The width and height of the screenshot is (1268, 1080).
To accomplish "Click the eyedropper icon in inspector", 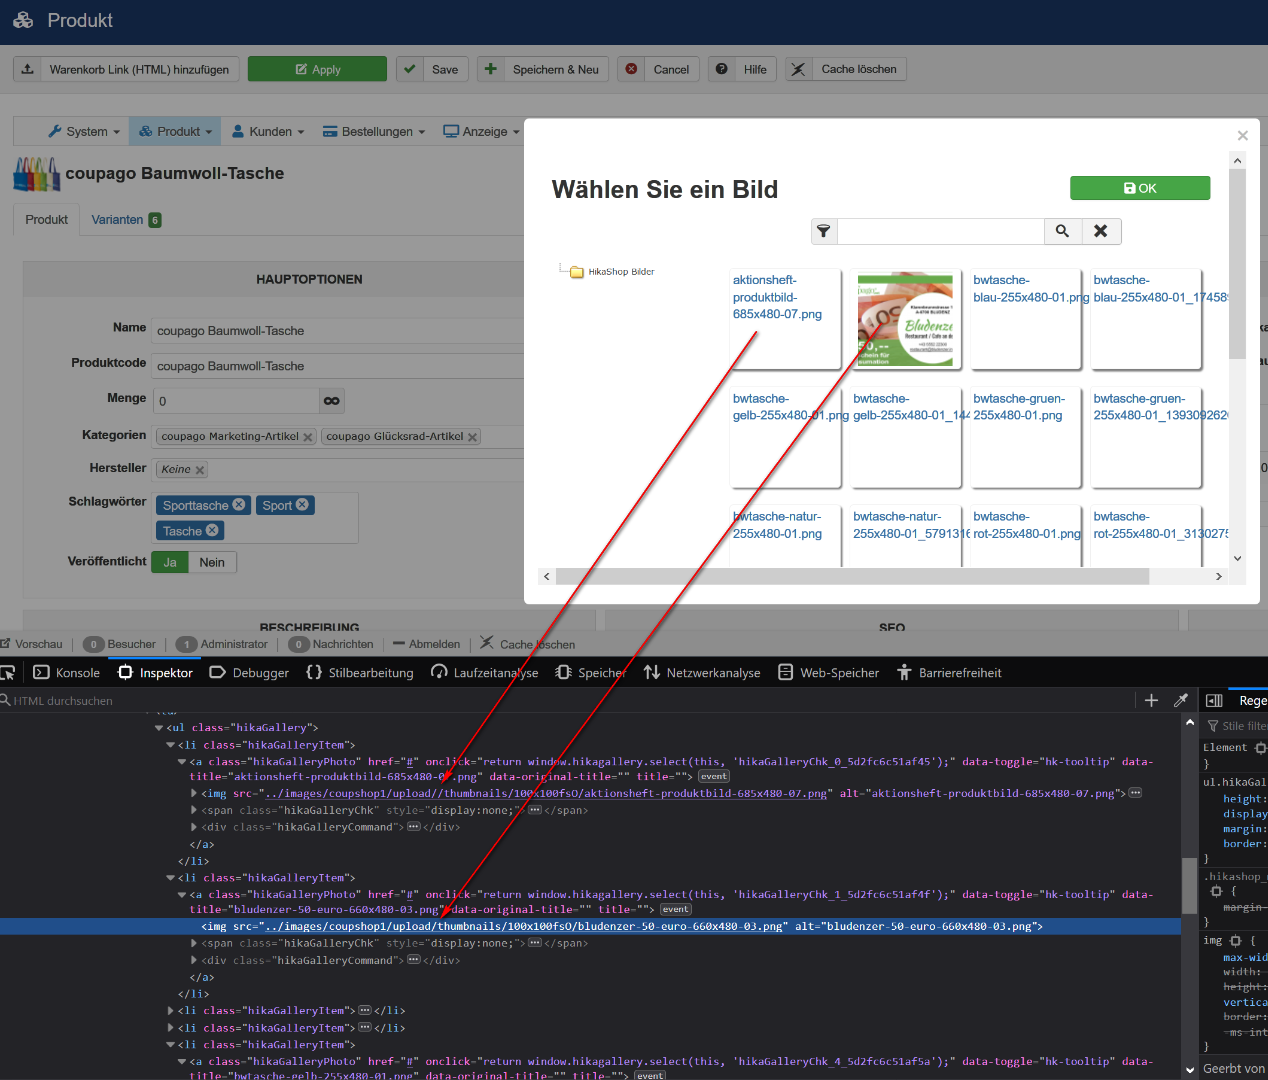I will 1180,700.
